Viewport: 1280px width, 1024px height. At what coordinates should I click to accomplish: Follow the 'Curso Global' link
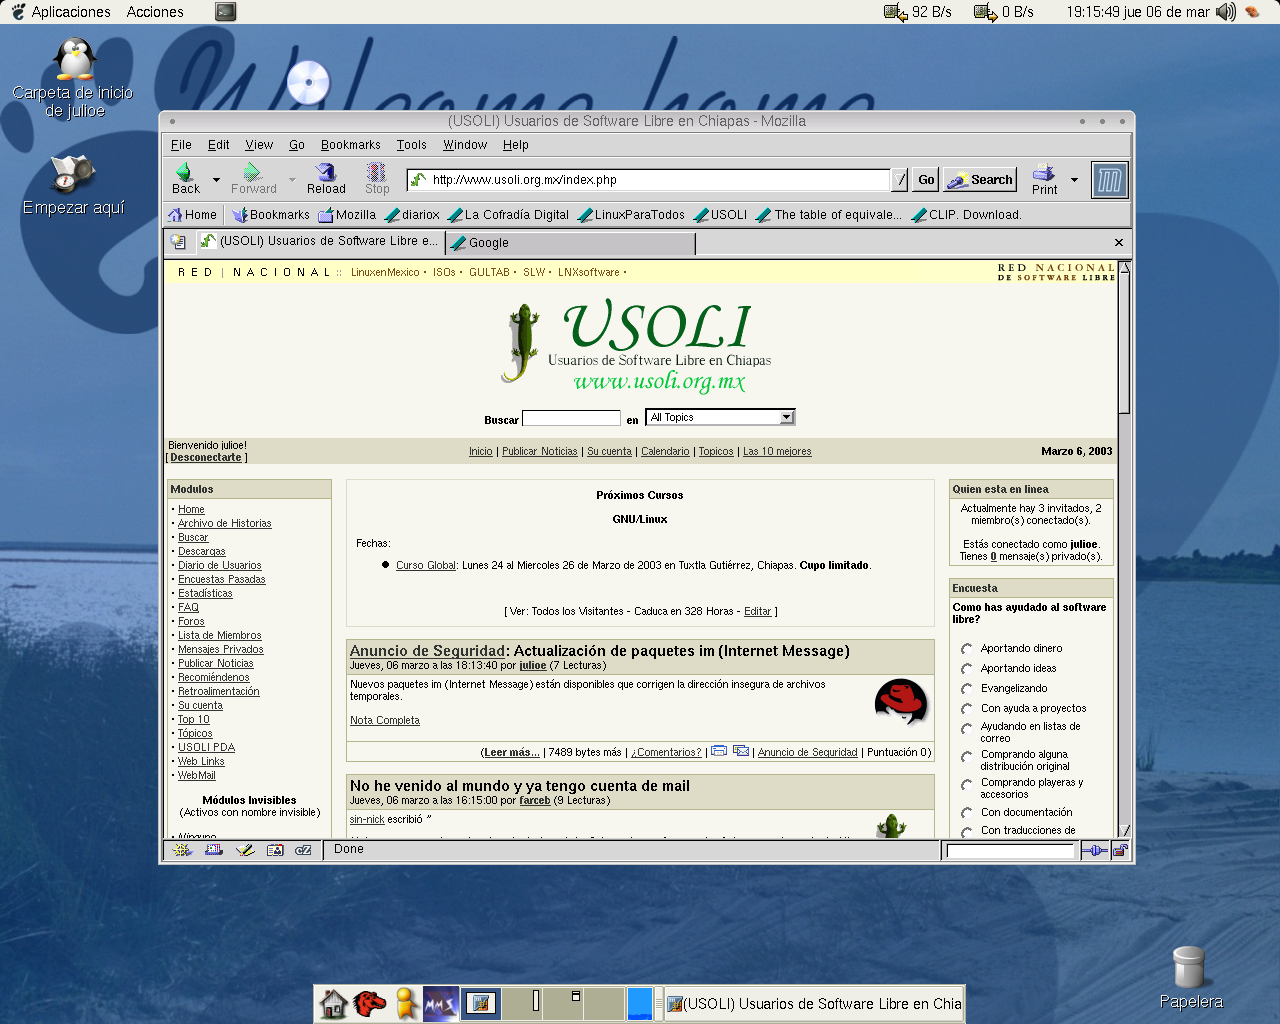click(x=426, y=566)
